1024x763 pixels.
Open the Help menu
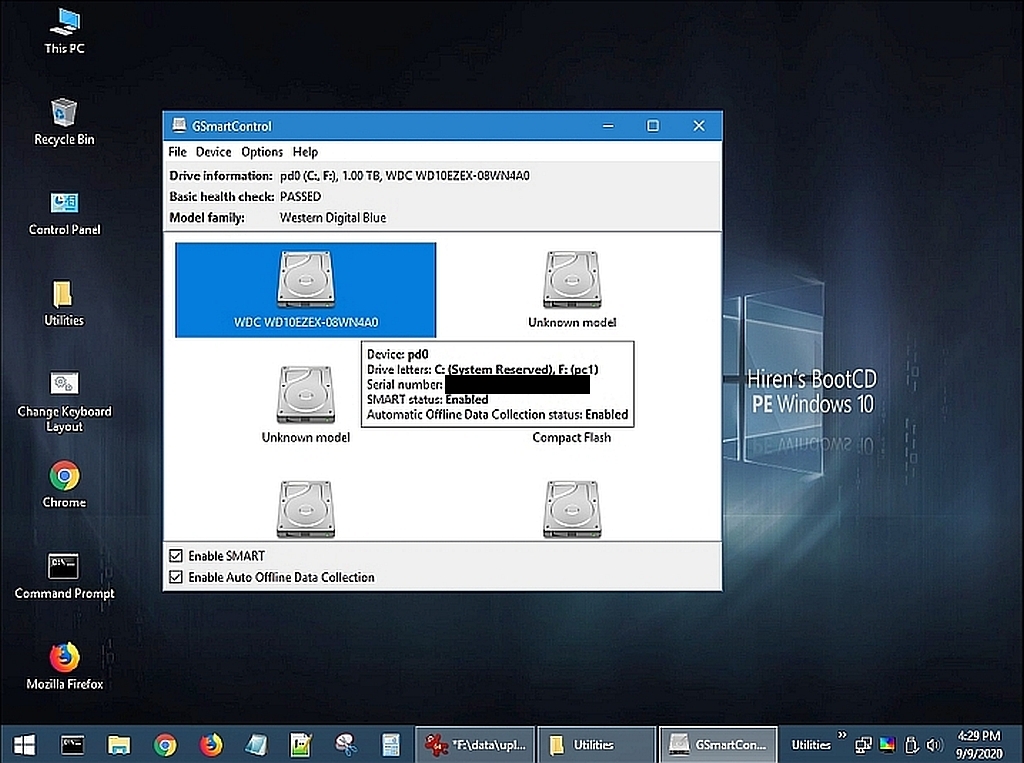point(305,152)
